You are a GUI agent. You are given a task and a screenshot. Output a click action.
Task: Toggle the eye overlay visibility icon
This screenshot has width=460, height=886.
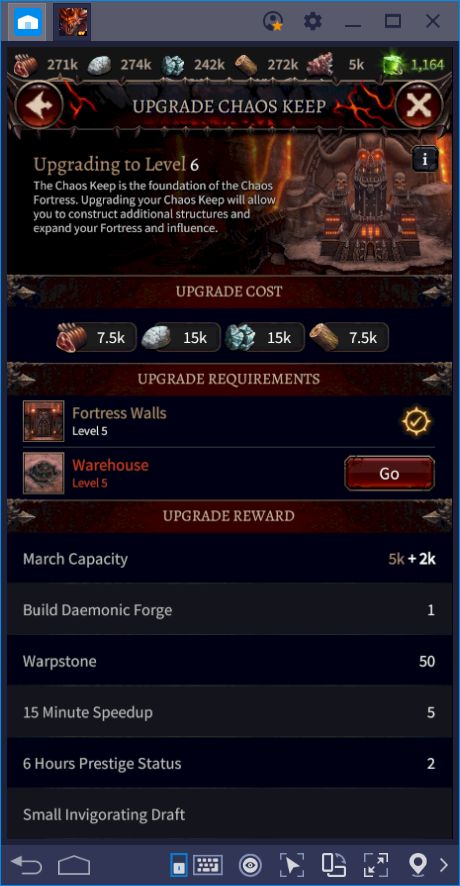point(250,865)
